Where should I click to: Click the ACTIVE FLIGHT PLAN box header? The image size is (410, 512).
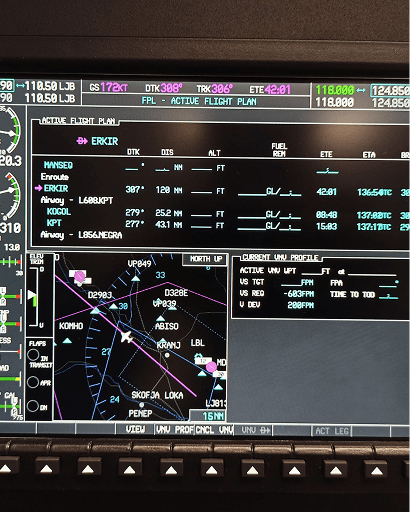click(x=78, y=121)
